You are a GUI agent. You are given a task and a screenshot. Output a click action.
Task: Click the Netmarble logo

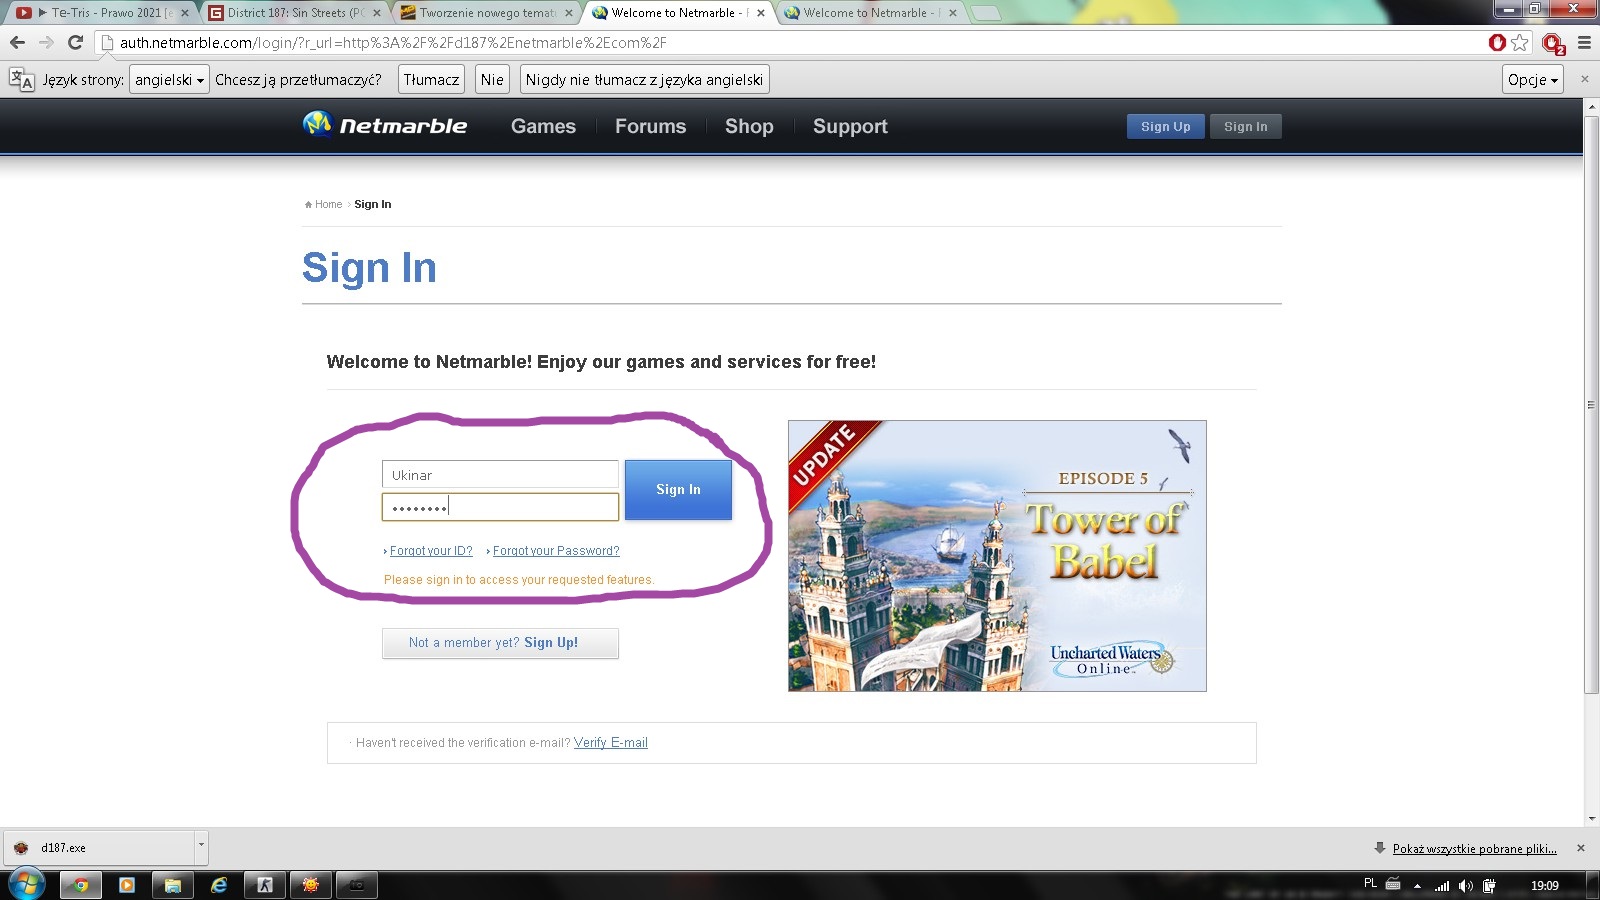click(385, 125)
